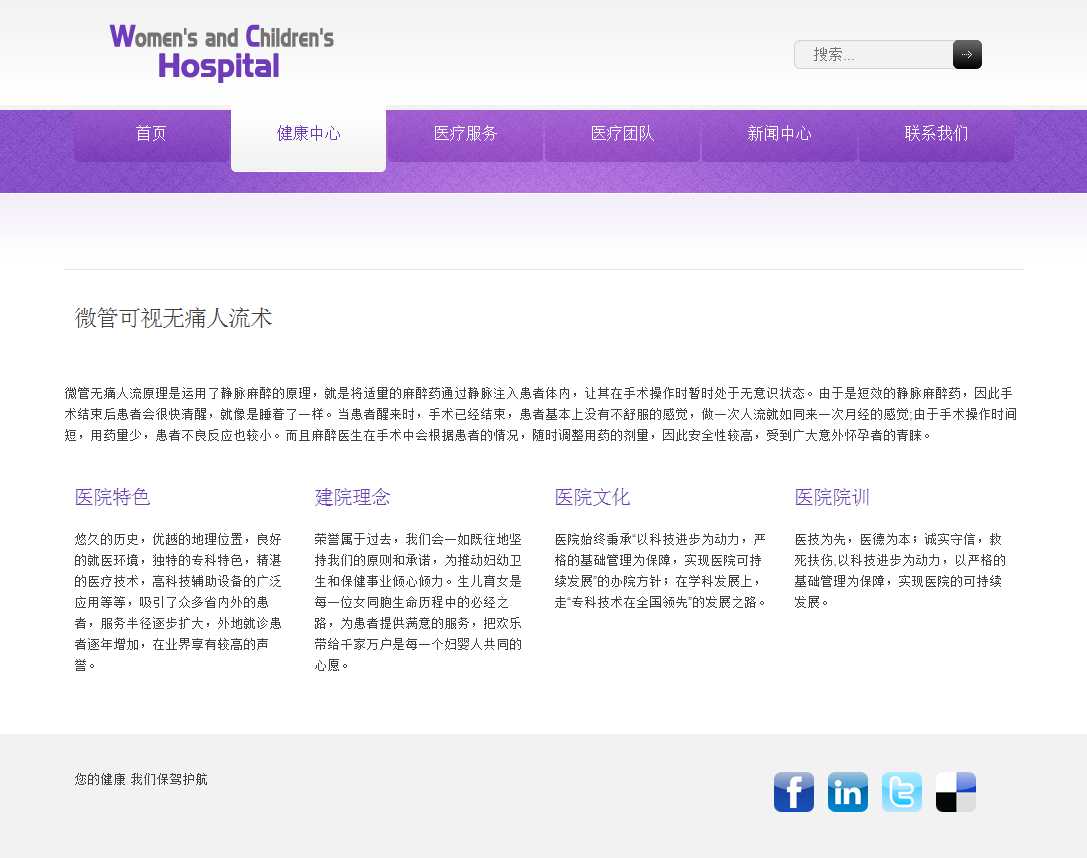1087x858 pixels.
Task: Click the LinkedIn icon in footer
Action: pyautogui.click(x=847, y=792)
